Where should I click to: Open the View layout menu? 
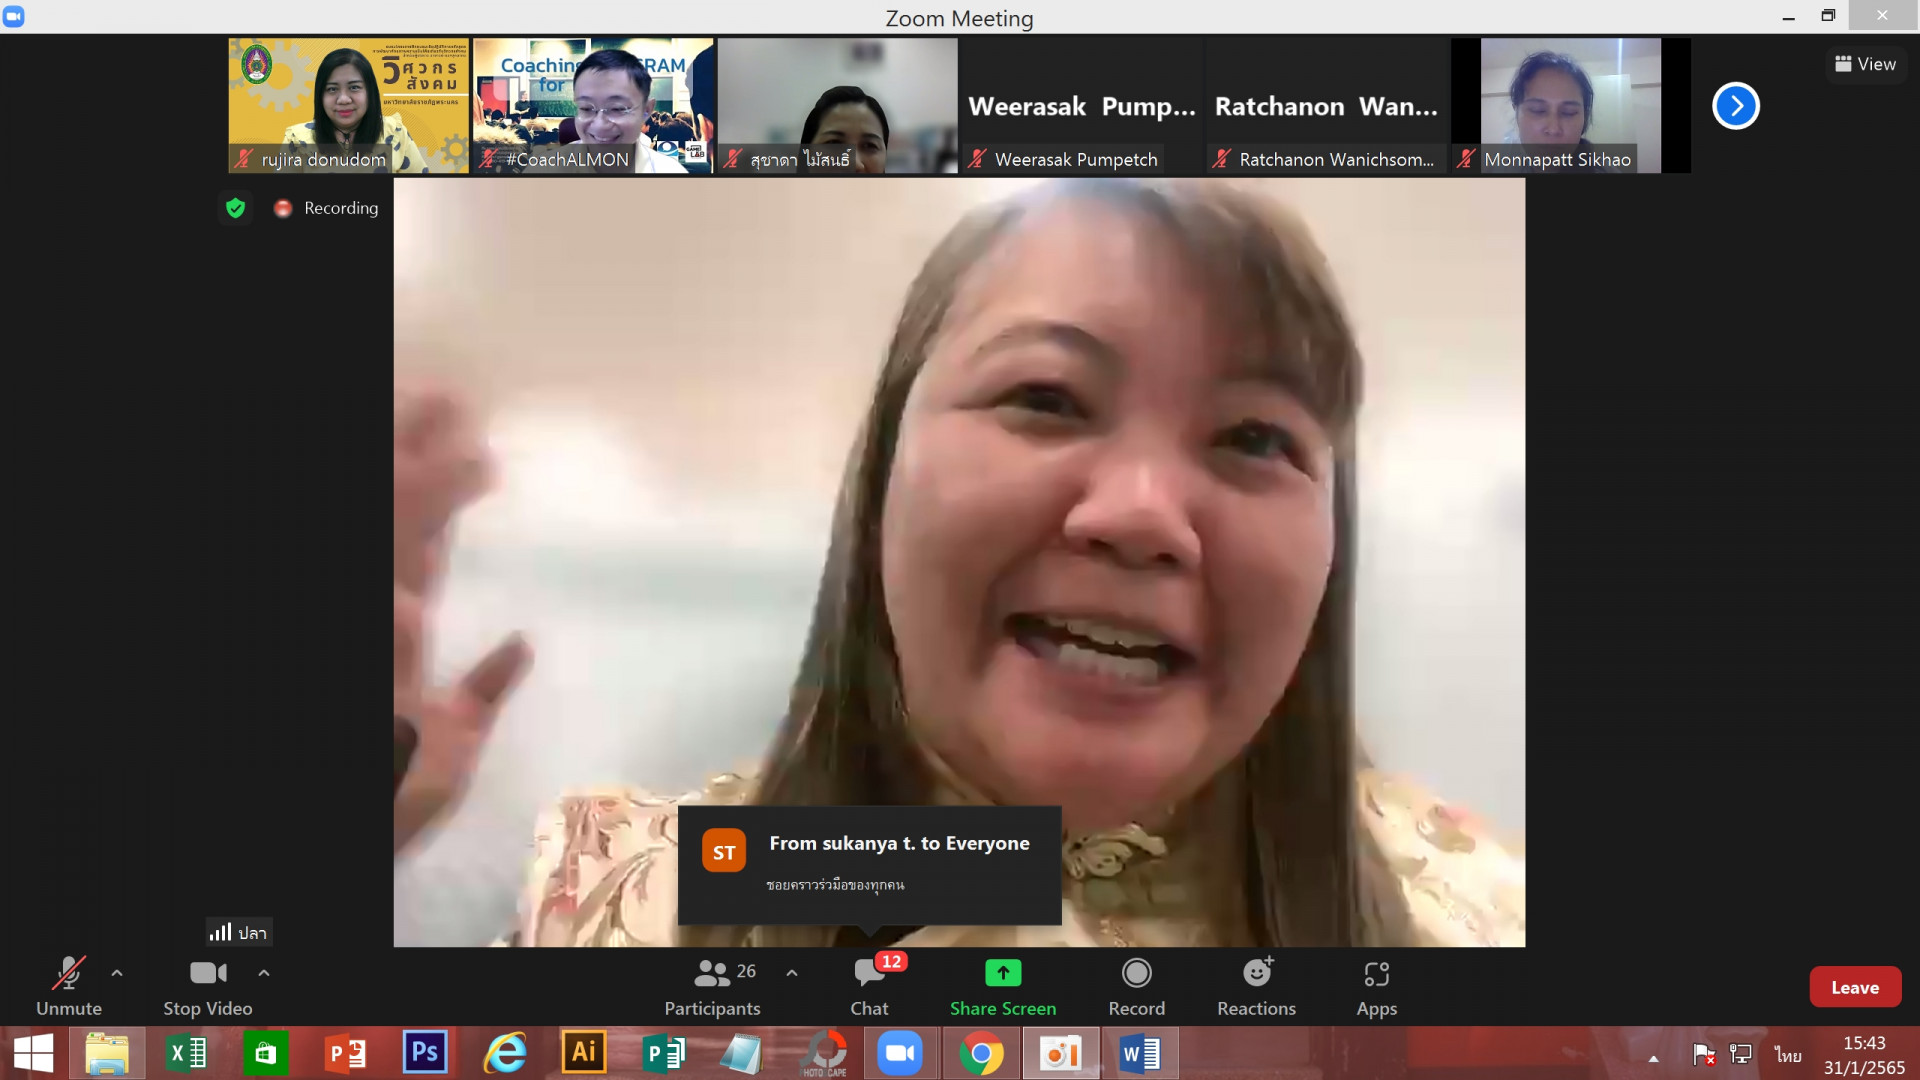click(1866, 64)
